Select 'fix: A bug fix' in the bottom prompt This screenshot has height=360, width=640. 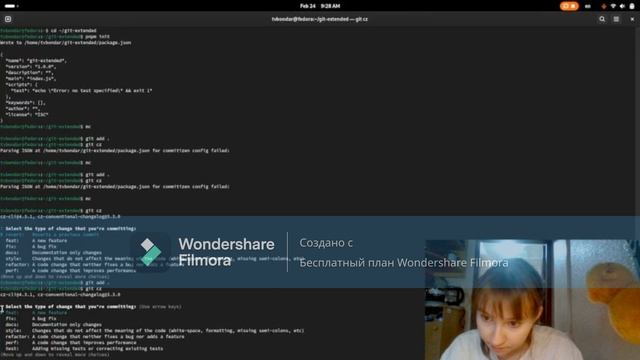(x=31, y=318)
